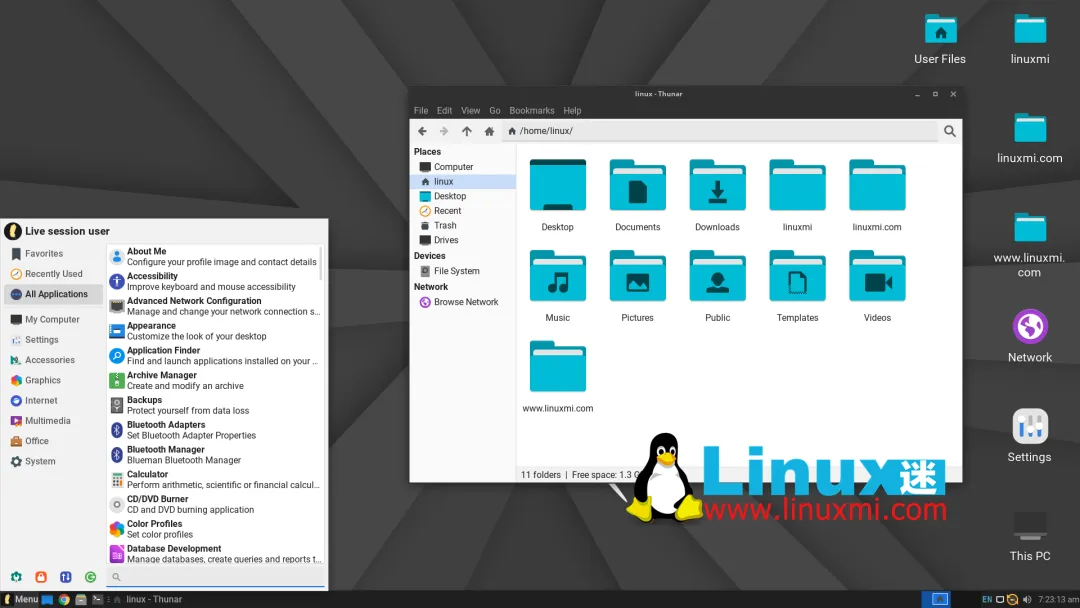Launch CD/DVD Burner from list
This screenshot has height=608, width=1080.
coord(215,504)
